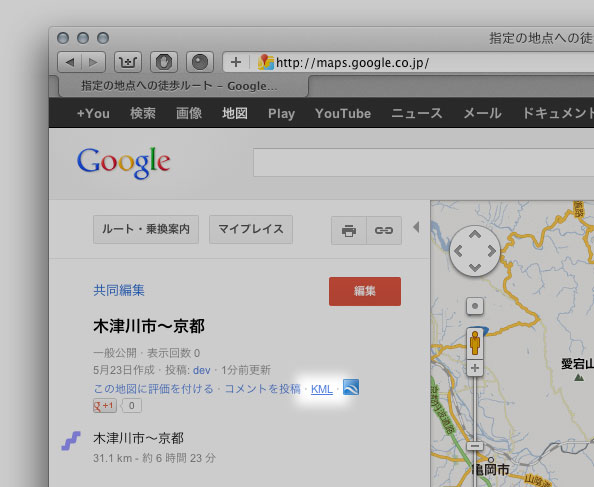Click the Street View pegman icon
This screenshot has width=594, height=487.
pyautogui.click(x=475, y=343)
